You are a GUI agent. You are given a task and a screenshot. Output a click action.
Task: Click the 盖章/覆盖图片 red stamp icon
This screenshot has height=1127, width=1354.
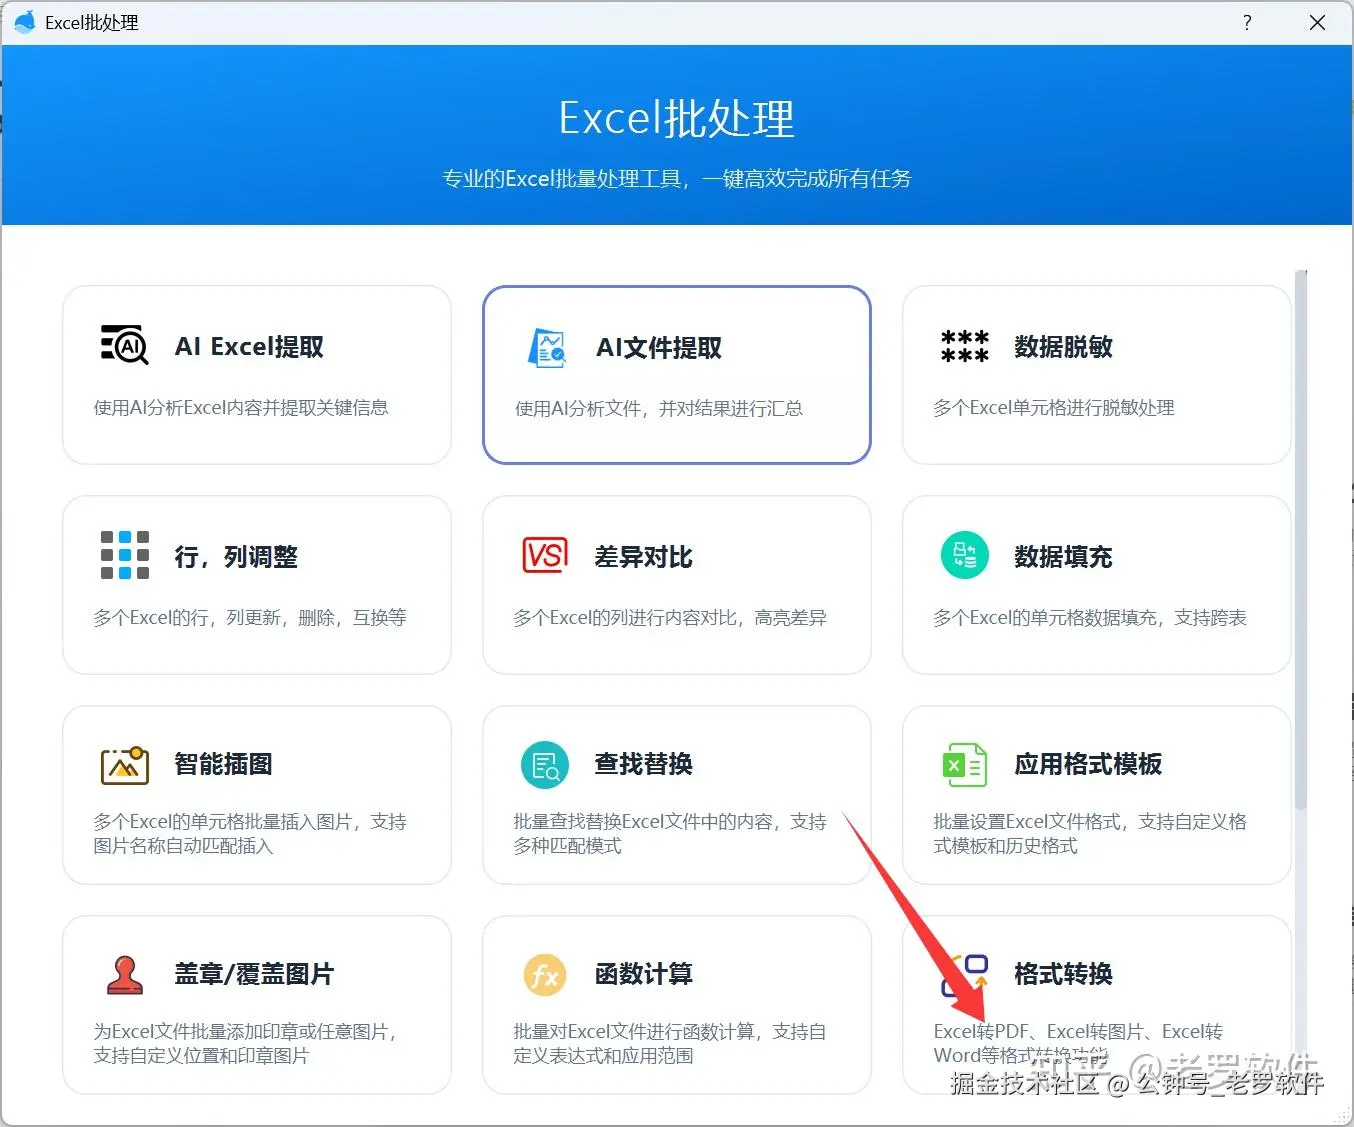click(x=124, y=975)
